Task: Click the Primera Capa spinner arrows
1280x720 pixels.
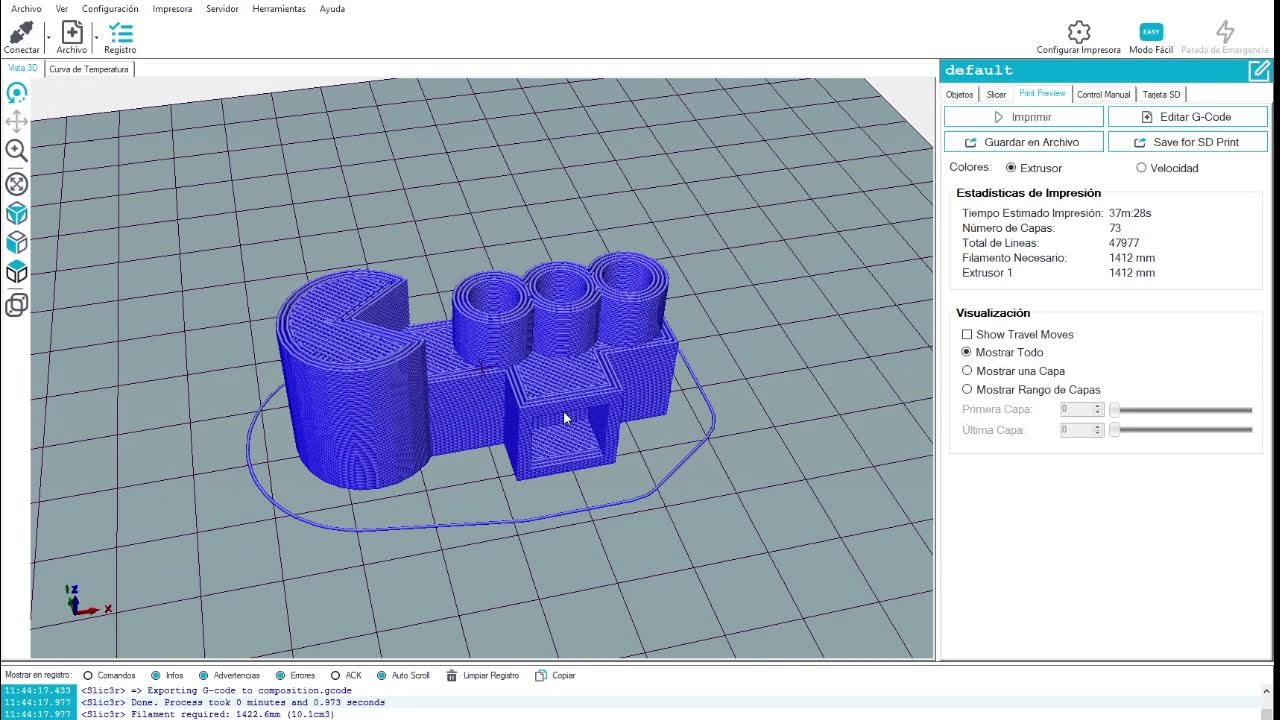Action: pos(1098,409)
